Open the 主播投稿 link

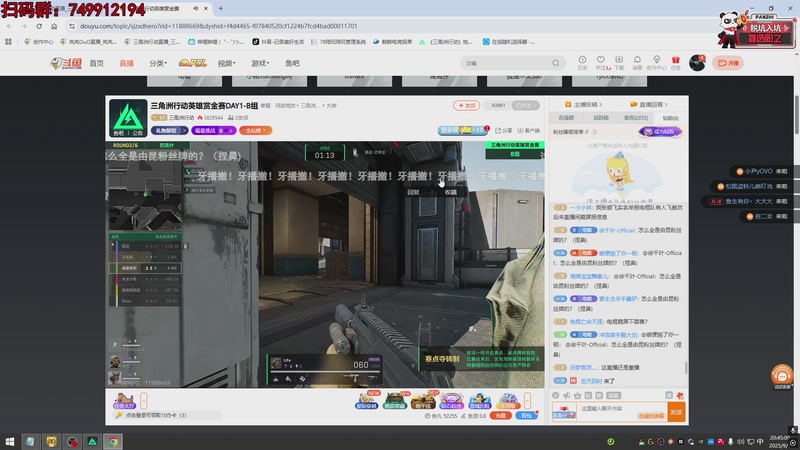[x=583, y=104]
